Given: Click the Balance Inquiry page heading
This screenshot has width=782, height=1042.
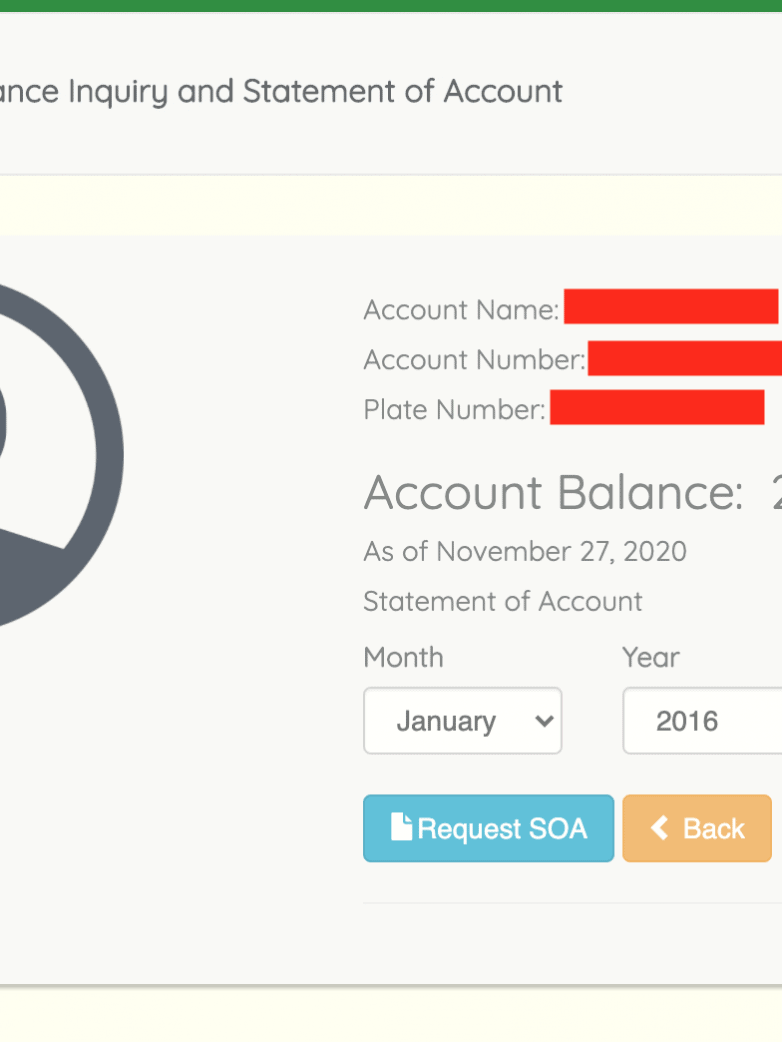Looking at the screenshot, I should point(280,92).
